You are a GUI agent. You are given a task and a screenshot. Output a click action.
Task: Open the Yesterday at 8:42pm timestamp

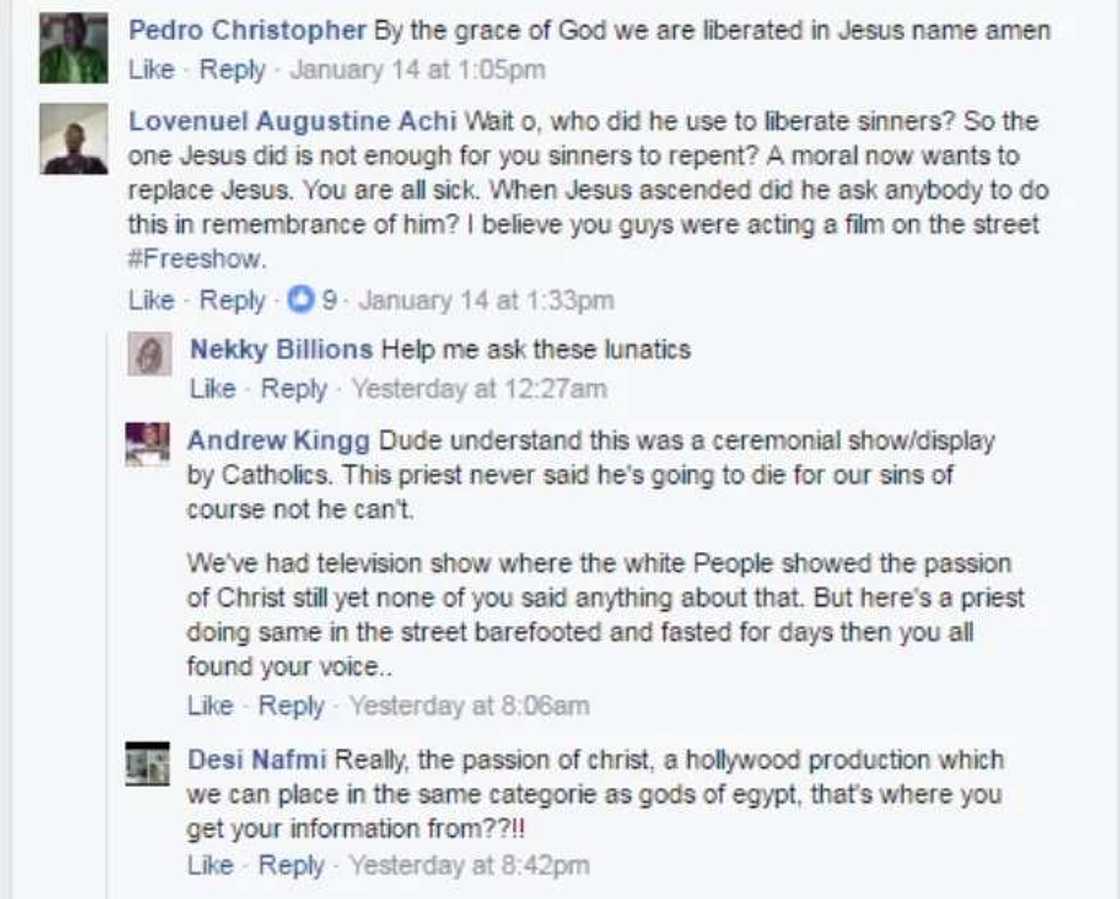click(469, 865)
